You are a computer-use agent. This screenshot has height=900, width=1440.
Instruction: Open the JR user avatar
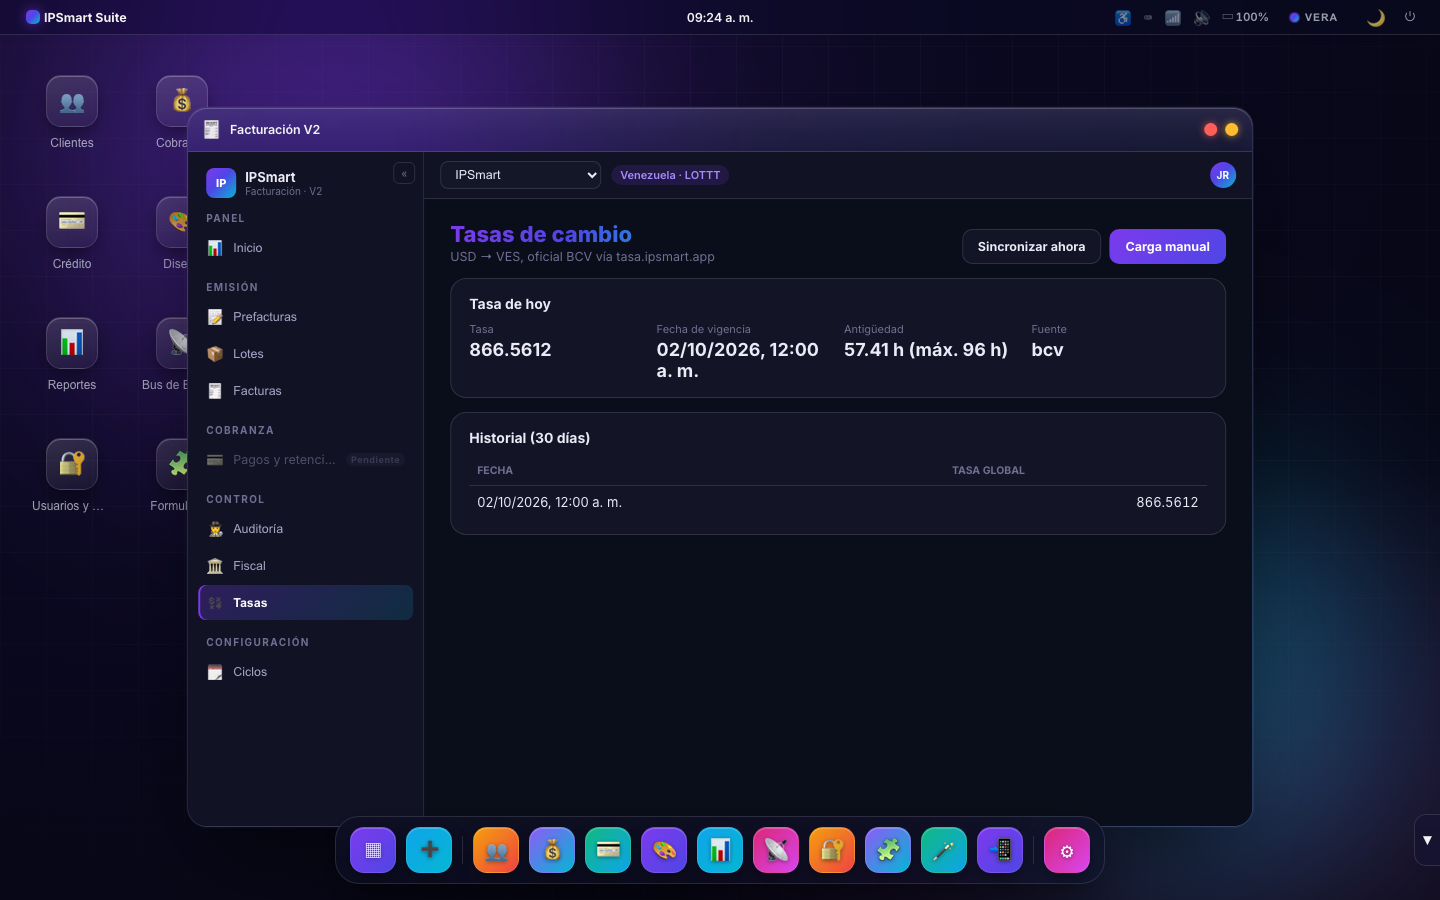coord(1223,175)
